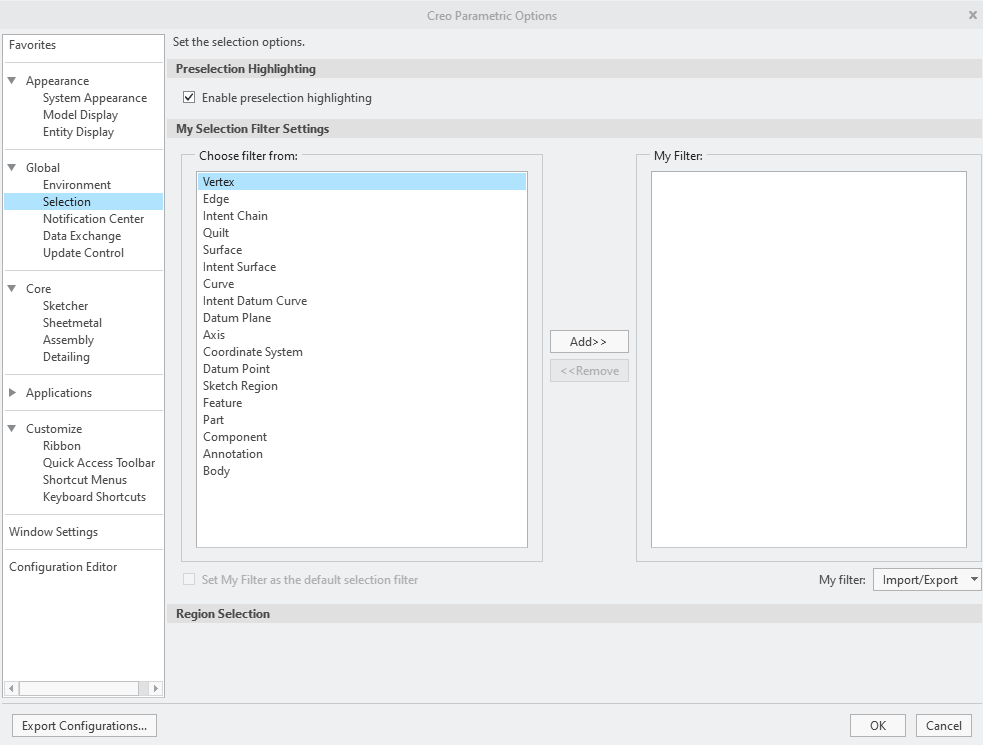Click the right arrow of the sidebar scrollbar

[156, 688]
